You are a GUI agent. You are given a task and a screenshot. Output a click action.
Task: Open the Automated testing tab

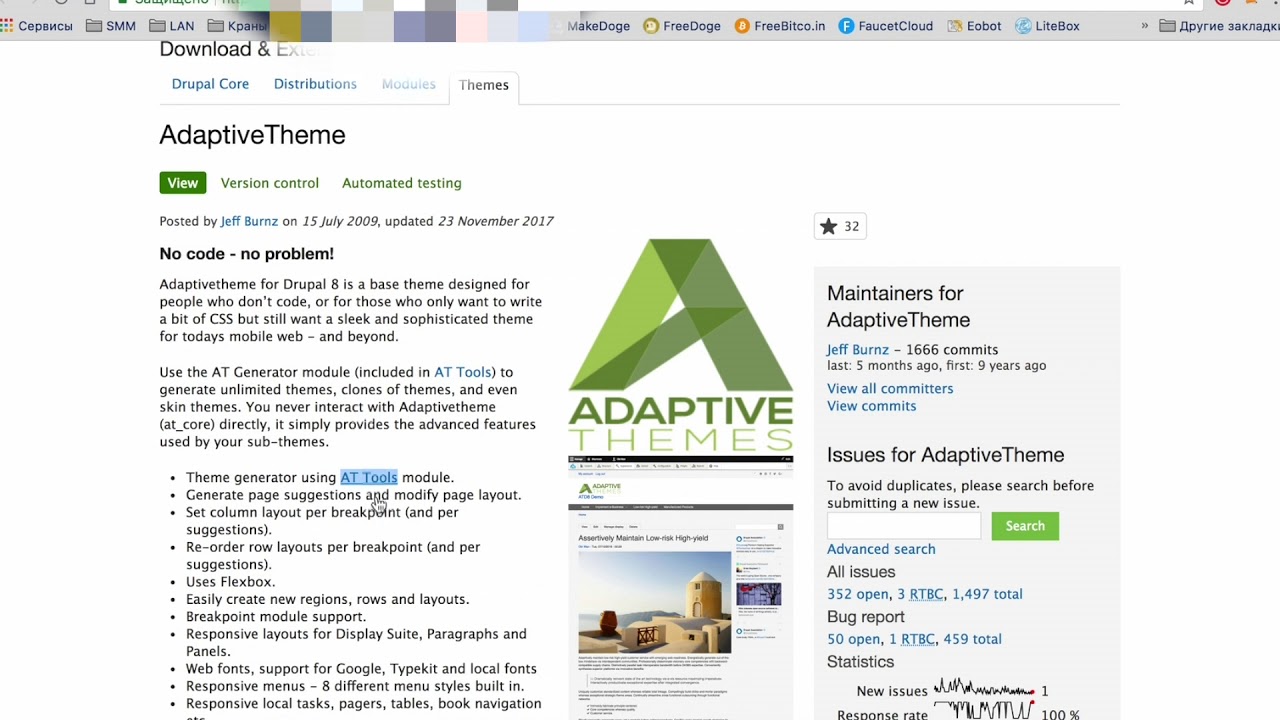click(402, 183)
